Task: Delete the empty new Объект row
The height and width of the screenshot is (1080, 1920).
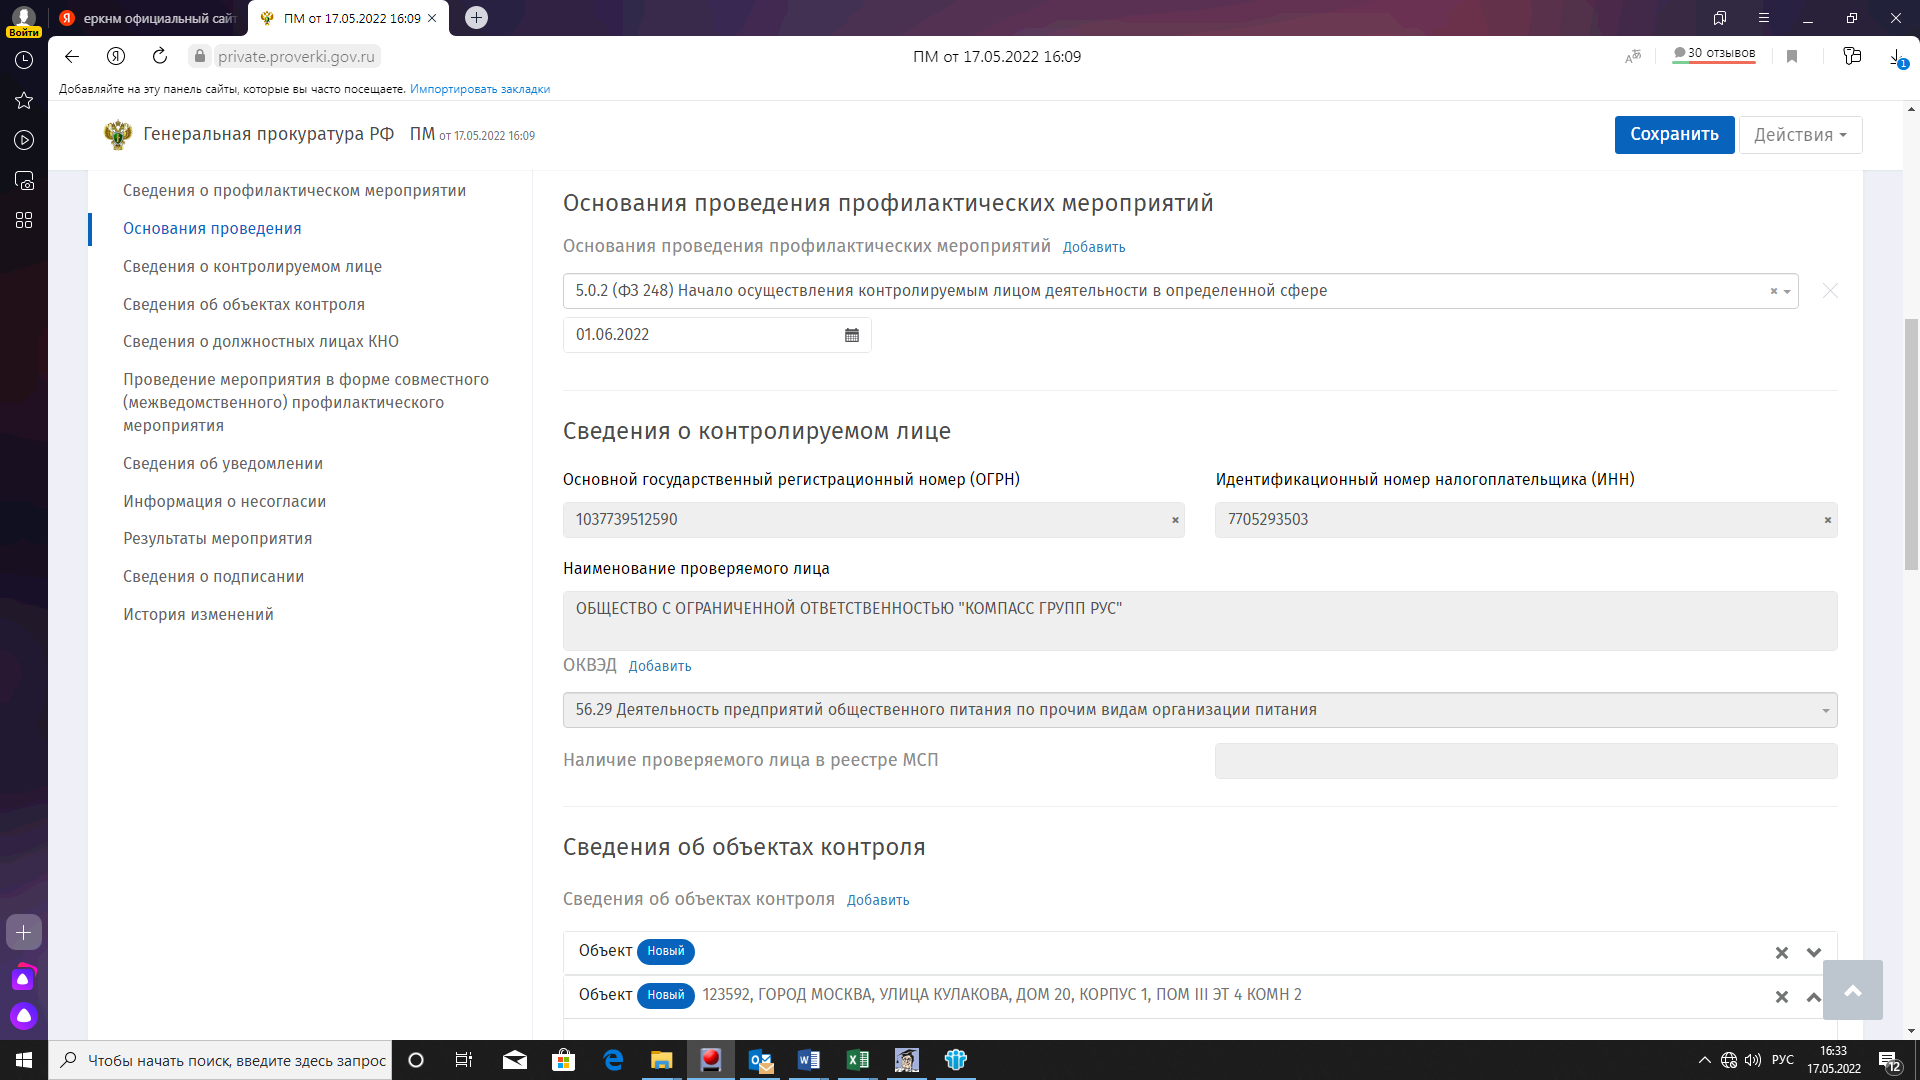Action: 1781,953
